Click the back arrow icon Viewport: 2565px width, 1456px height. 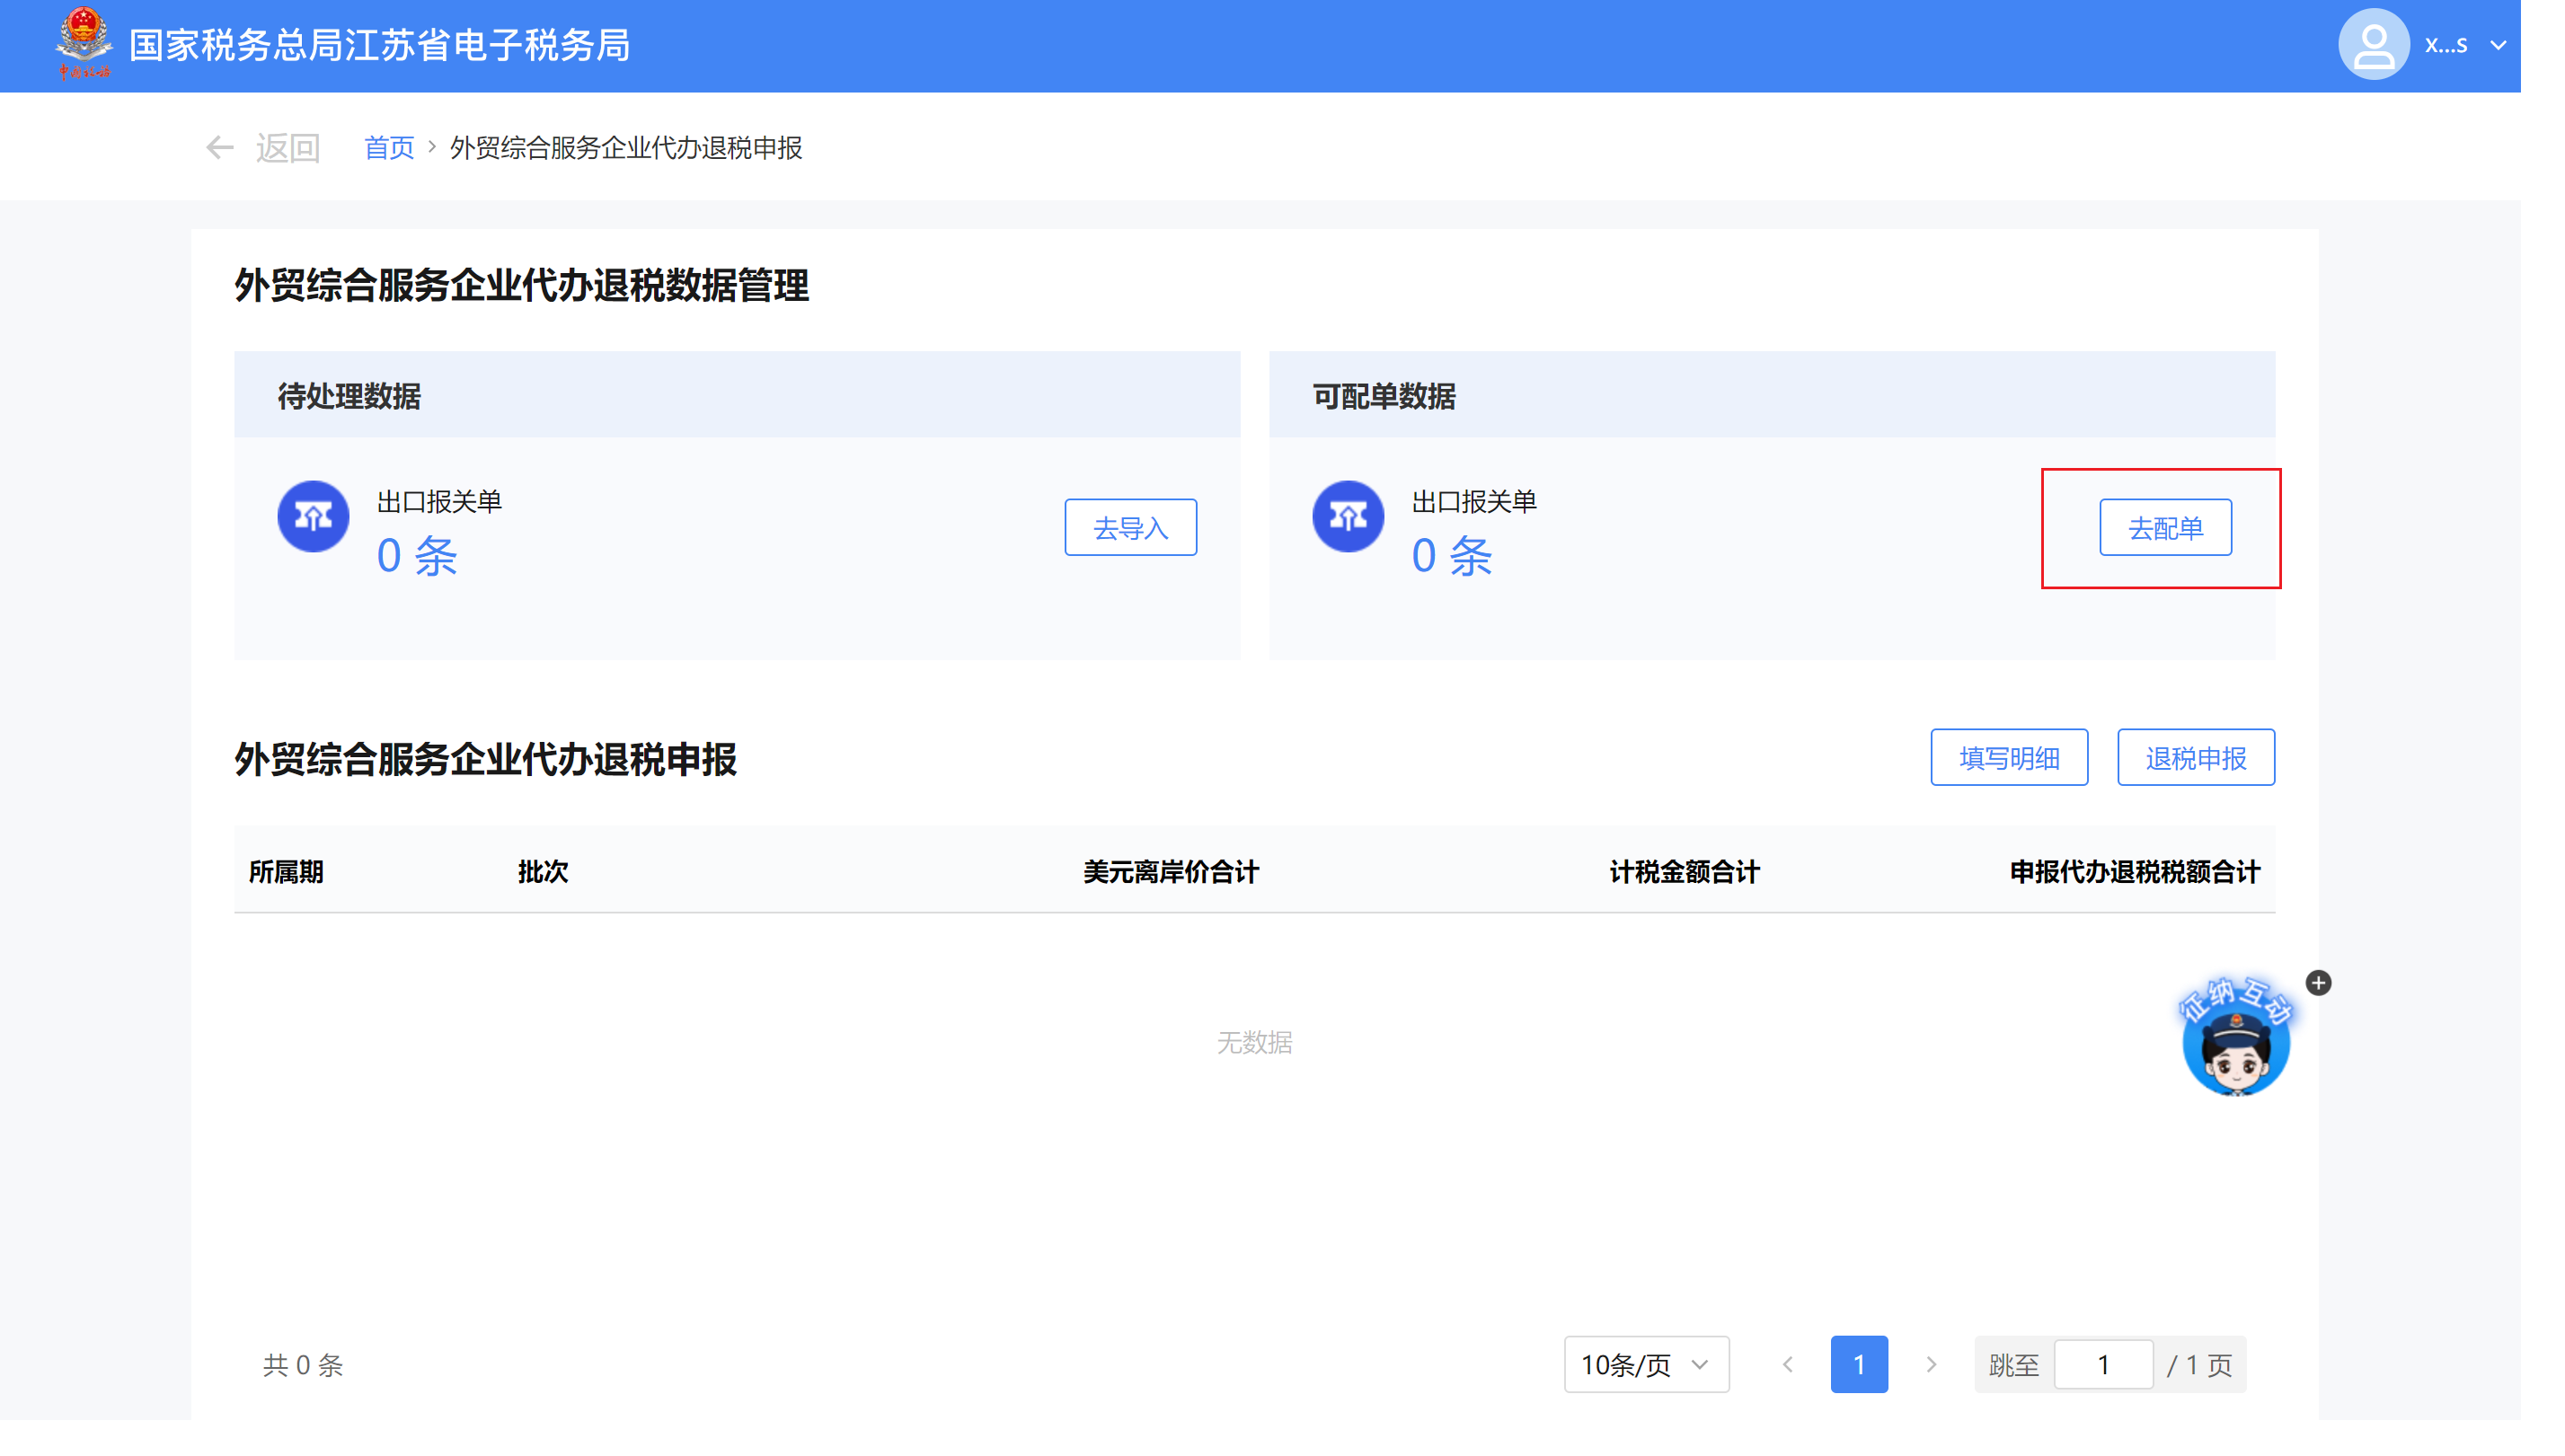point(219,148)
